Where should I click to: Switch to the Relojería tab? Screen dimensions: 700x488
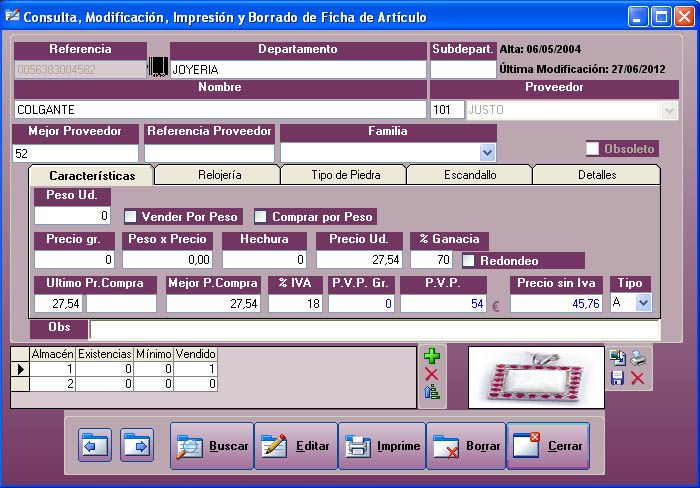click(x=217, y=175)
